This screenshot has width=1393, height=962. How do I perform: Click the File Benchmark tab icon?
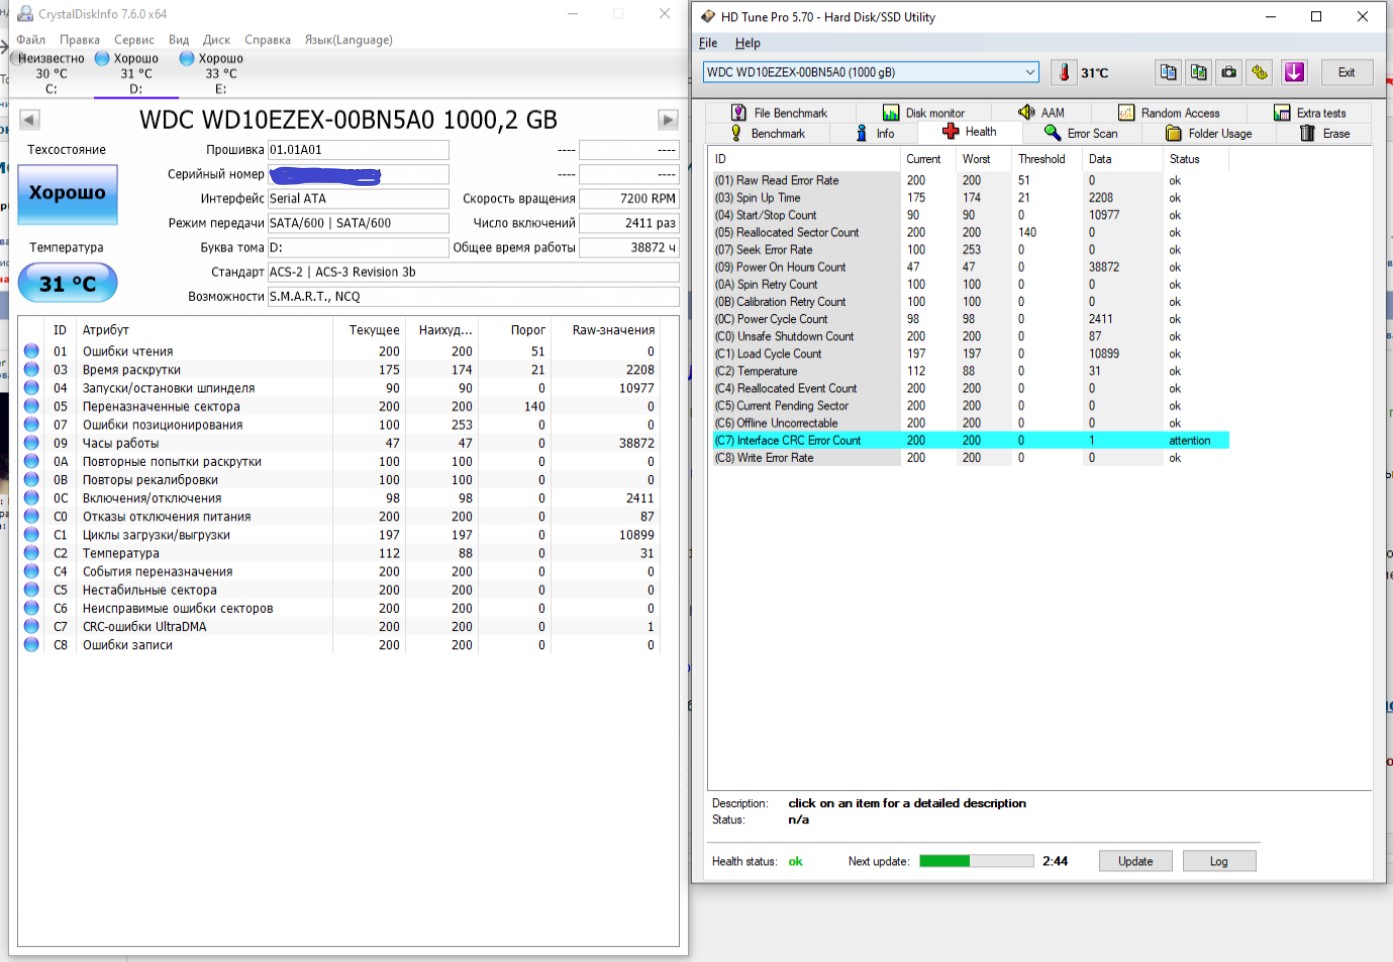[738, 112]
